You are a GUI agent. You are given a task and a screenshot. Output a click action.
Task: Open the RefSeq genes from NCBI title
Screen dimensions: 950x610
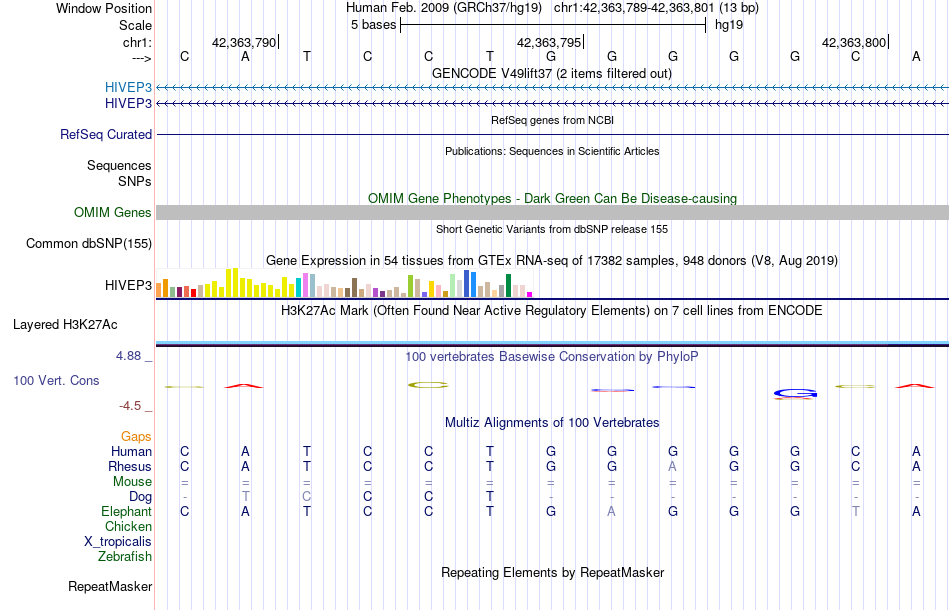click(552, 120)
